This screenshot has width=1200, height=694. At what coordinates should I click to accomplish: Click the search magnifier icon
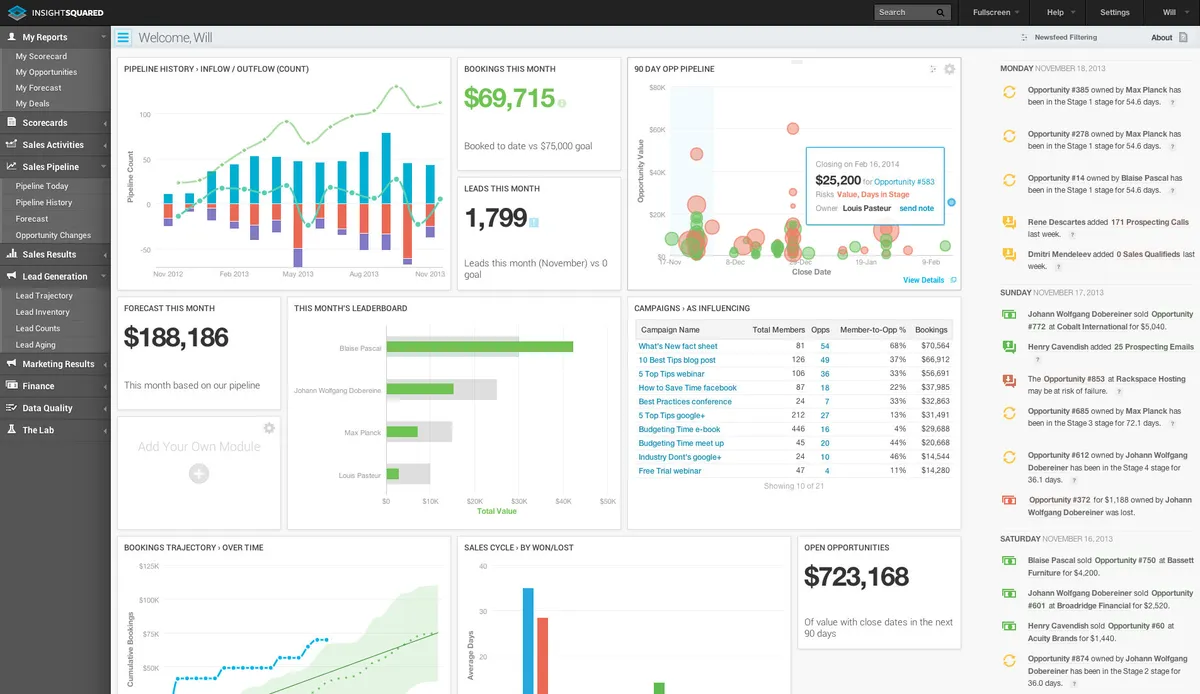click(942, 12)
